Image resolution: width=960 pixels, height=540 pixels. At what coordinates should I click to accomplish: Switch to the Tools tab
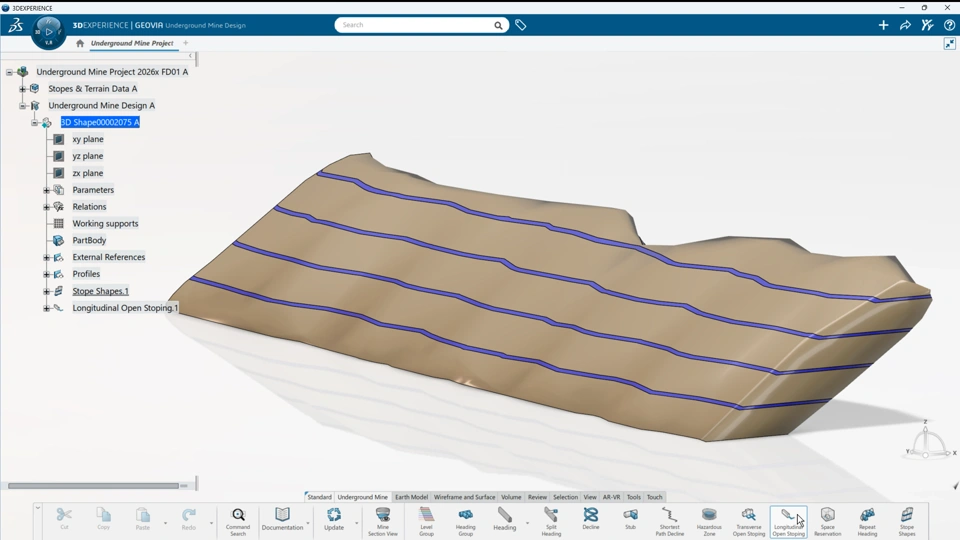634,497
